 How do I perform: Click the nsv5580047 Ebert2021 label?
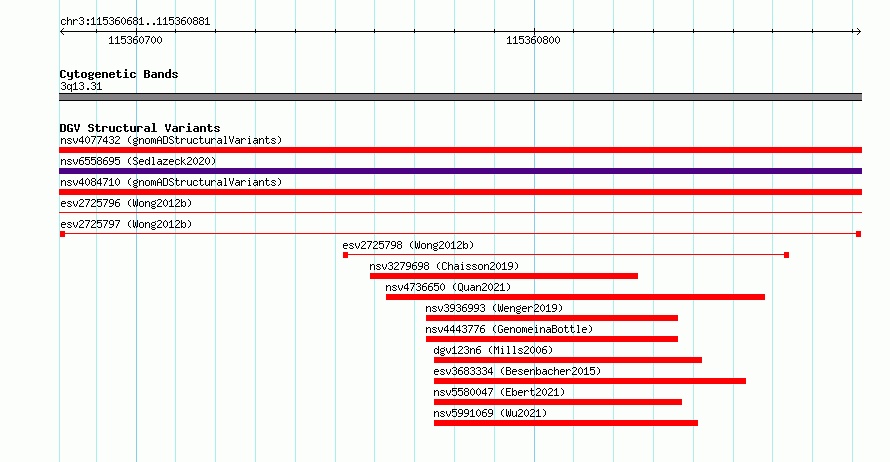click(499, 392)
